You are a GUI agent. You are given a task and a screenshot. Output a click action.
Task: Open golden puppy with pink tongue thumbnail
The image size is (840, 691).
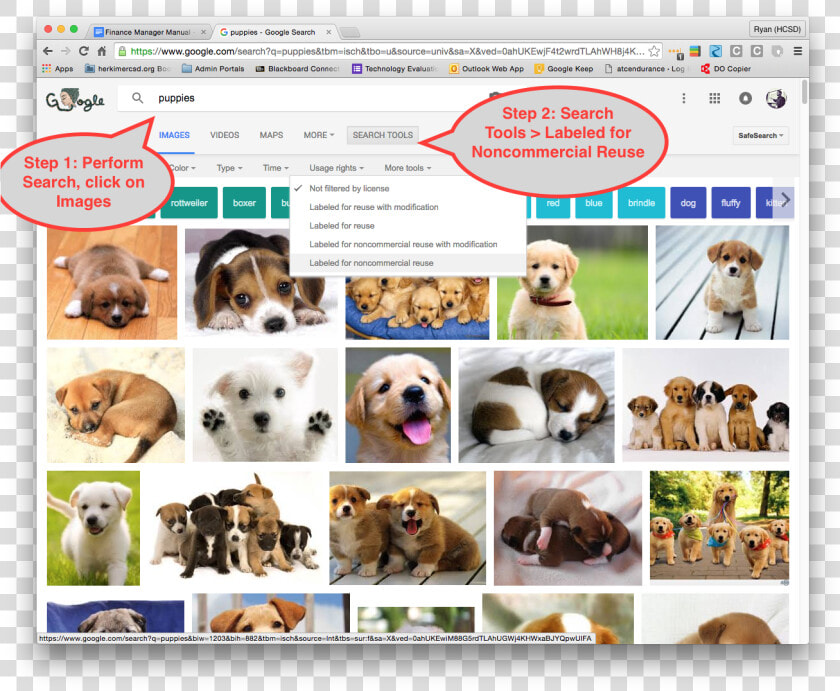coord(398,405)
